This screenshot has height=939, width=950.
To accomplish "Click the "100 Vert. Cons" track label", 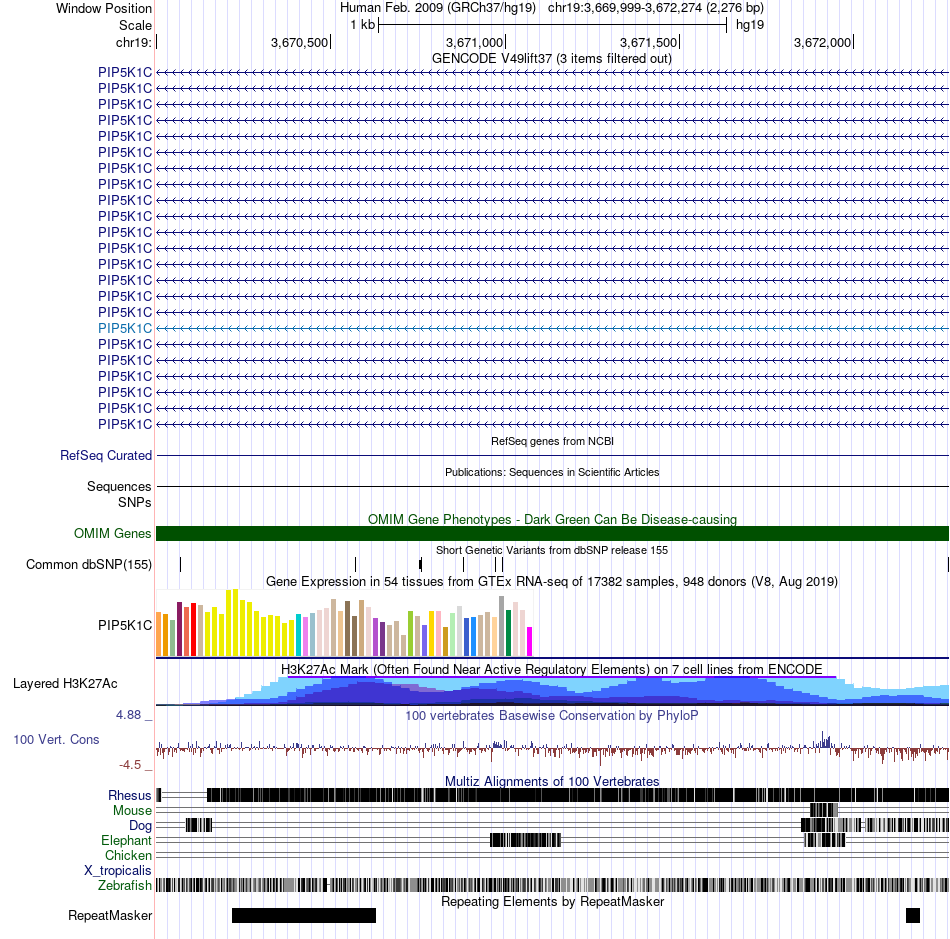I will pyautogui.click(x=56, y=740).
